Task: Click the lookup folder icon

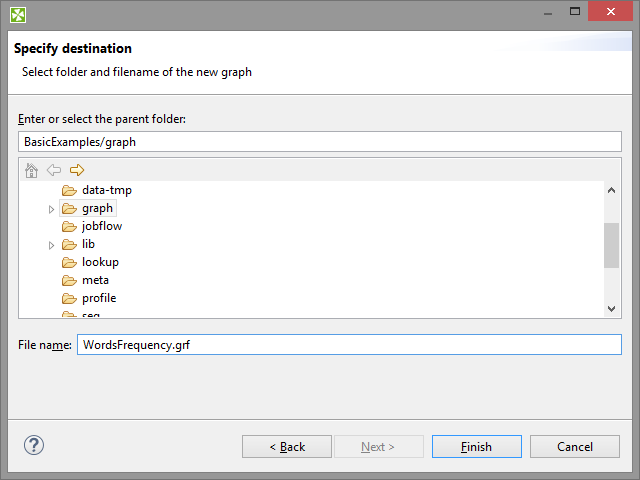Action: pyautogui.click(x=69, y=262)
